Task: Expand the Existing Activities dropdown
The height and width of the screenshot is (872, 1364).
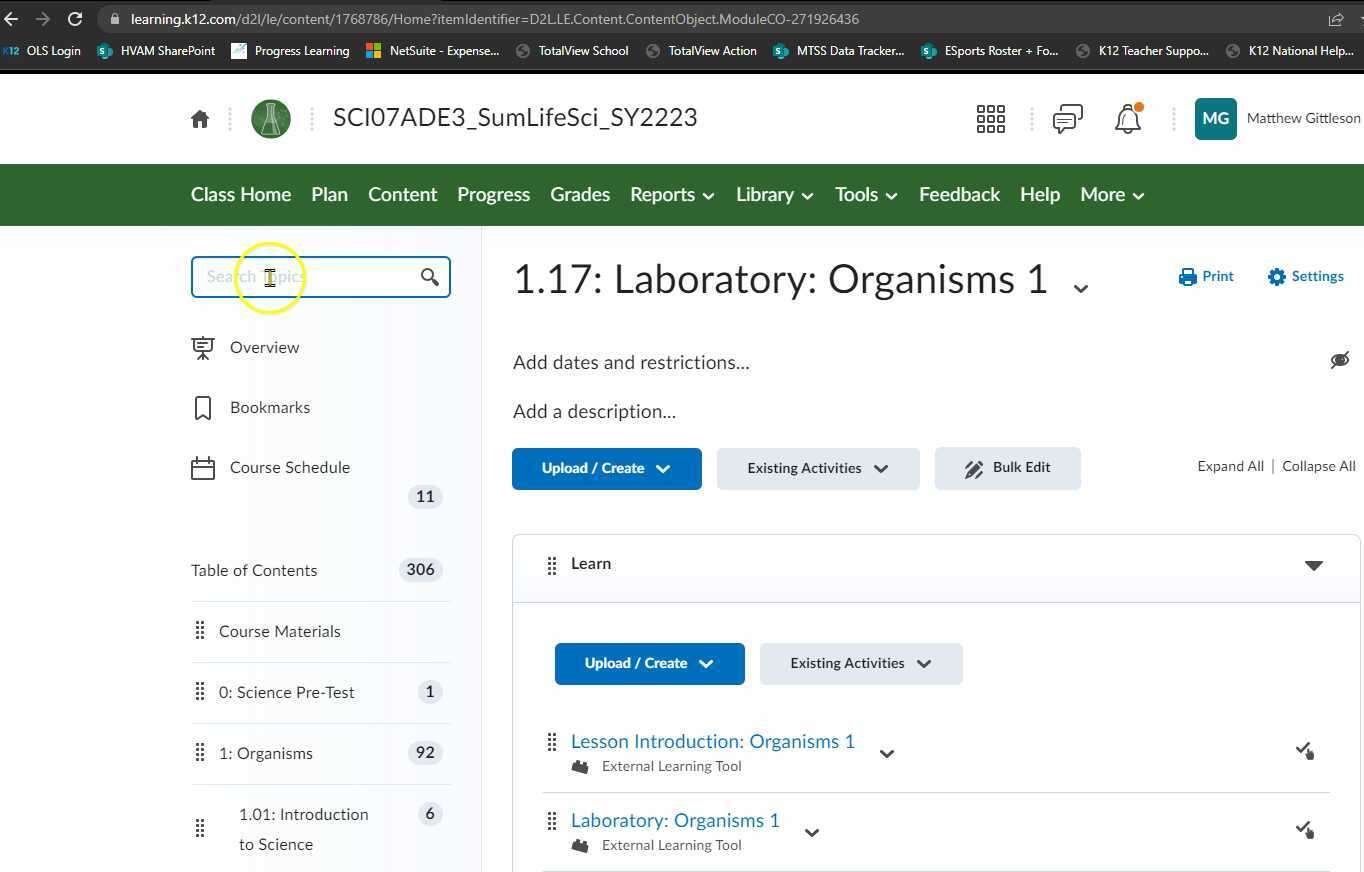Action: point(817,468)
